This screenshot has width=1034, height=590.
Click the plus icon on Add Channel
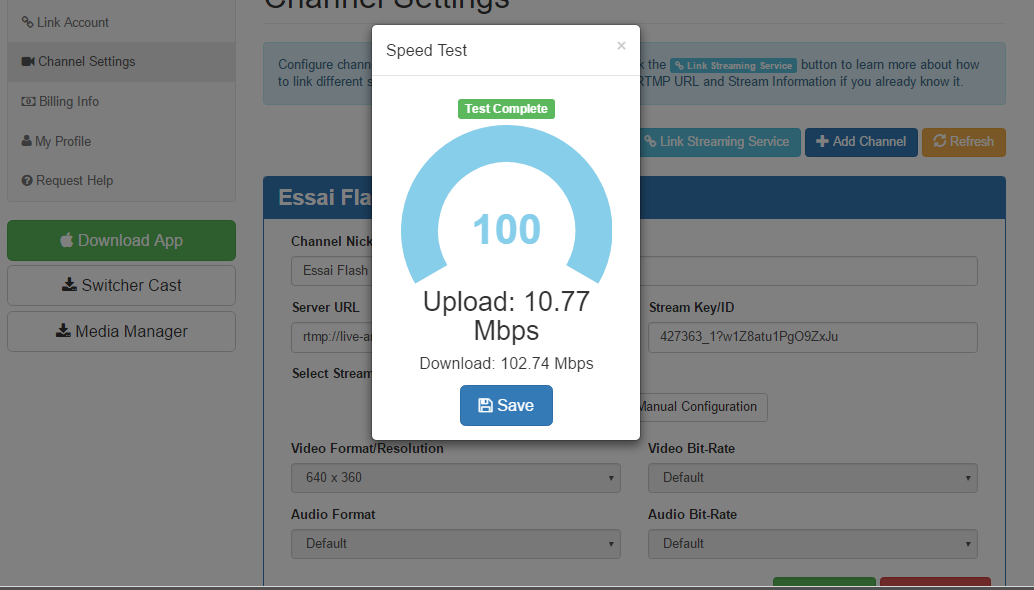tap(822, 141)
